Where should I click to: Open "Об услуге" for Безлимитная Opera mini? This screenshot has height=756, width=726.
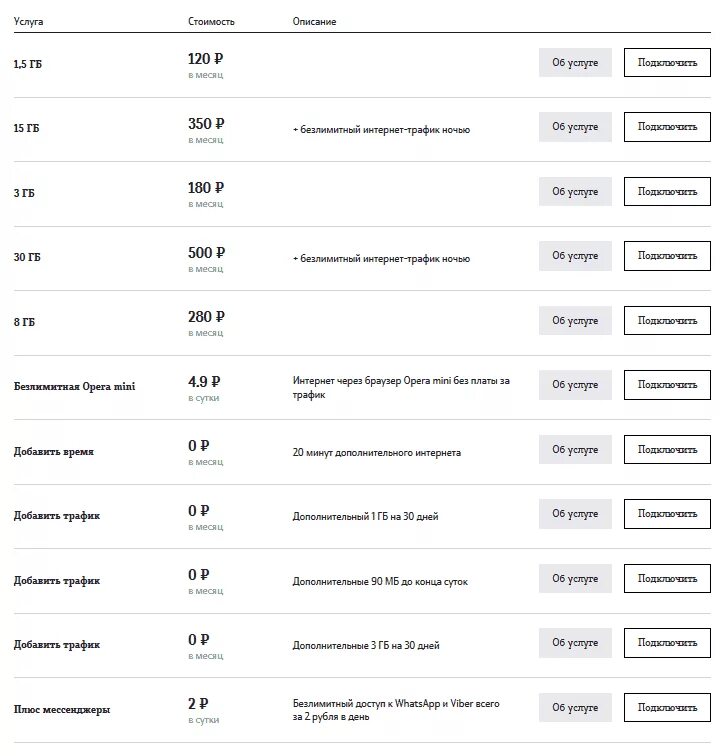tap(575, 385)
